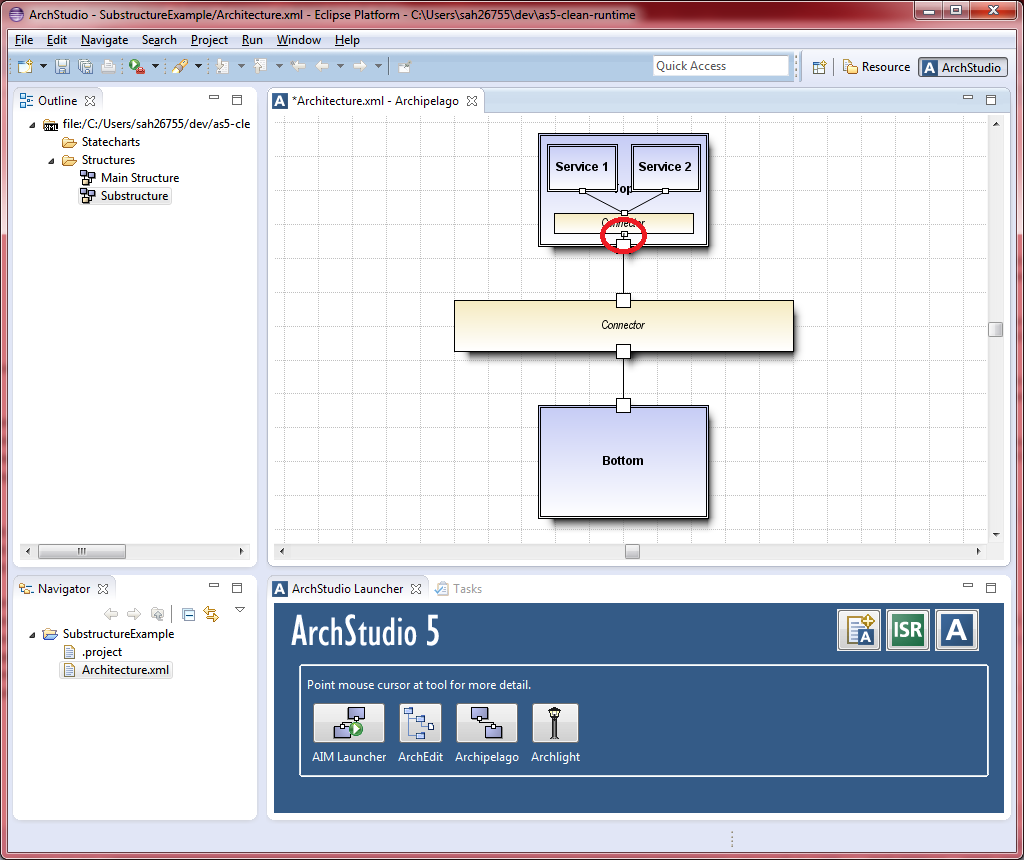Click the Previous Annotation toolbar icon

[x=261, y=66]
